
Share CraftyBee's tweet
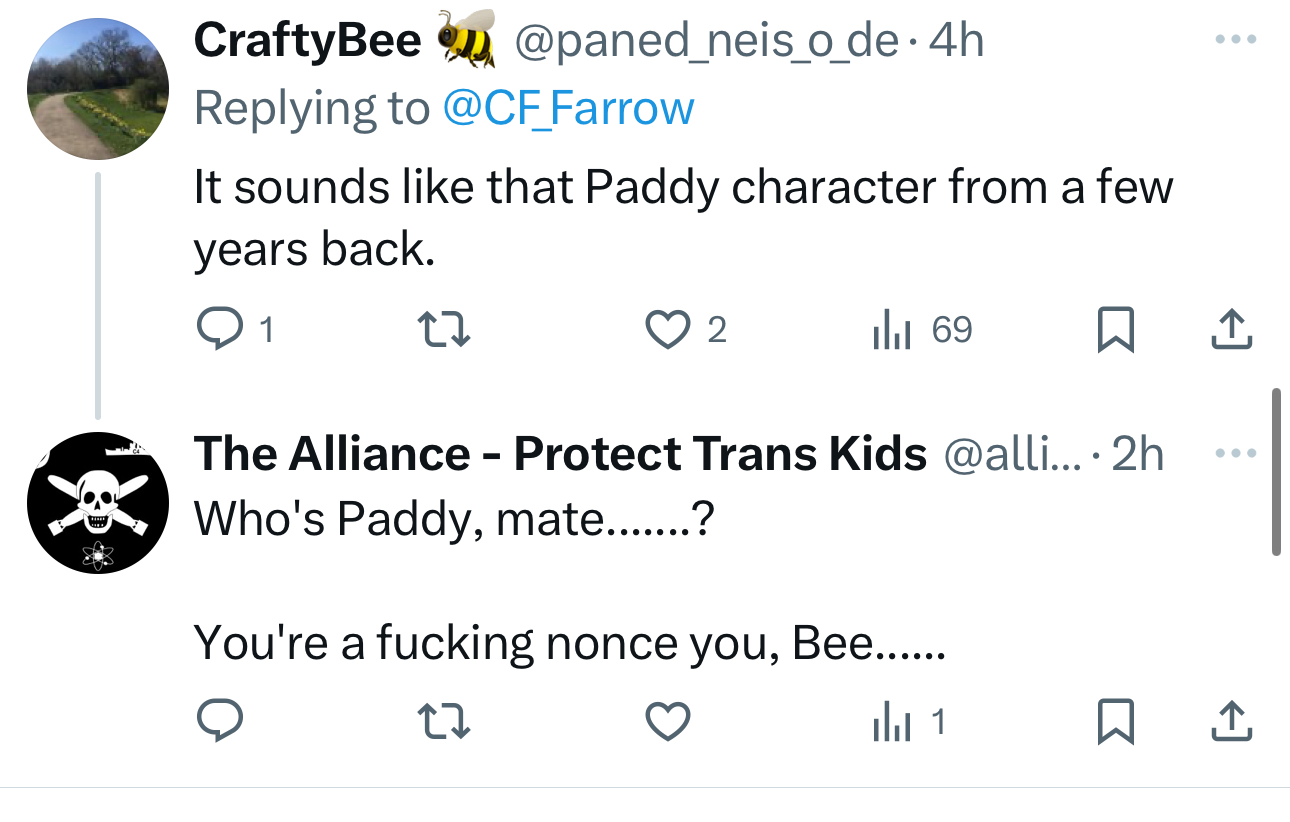[1231, 330]
